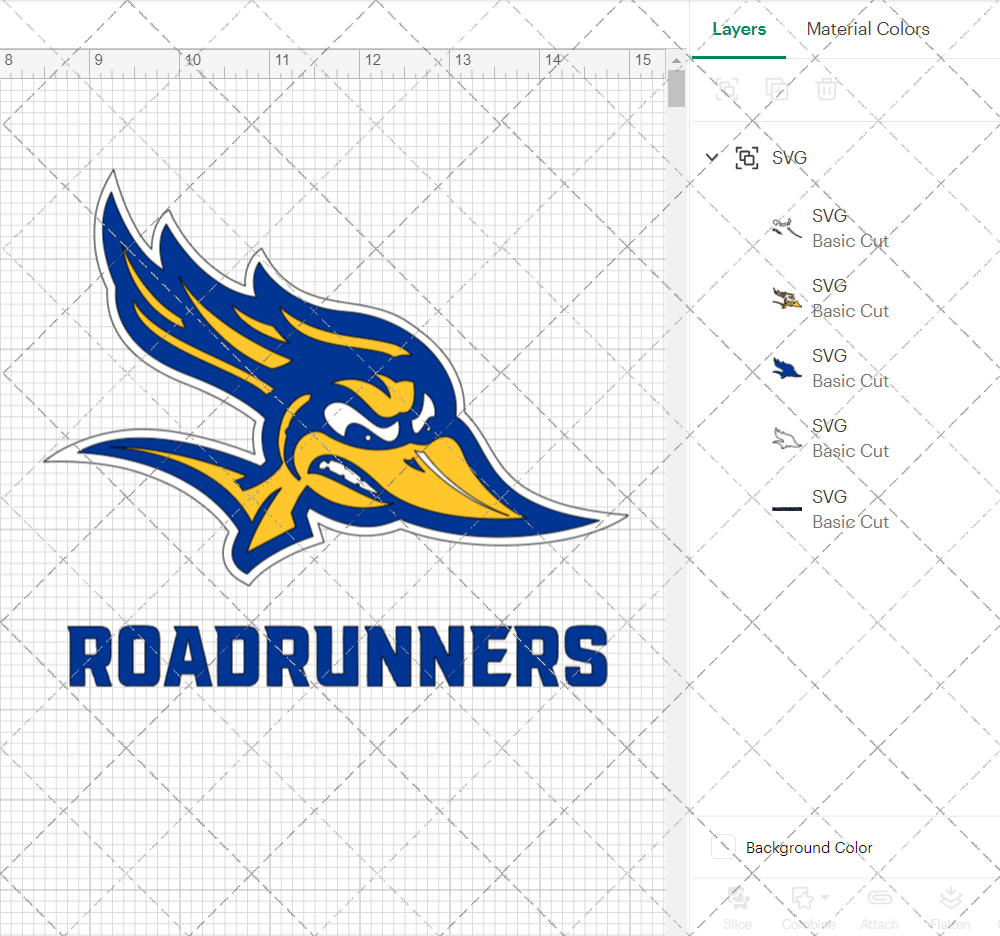Select the ROADRUNNERS text on canvas

click(338, 656)
